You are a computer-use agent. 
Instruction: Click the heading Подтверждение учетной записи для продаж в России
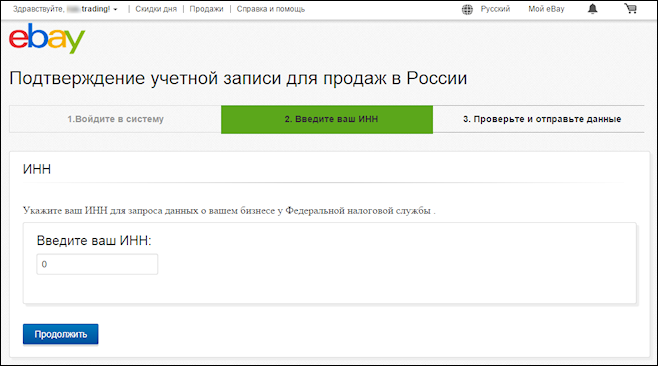point(238,78)
